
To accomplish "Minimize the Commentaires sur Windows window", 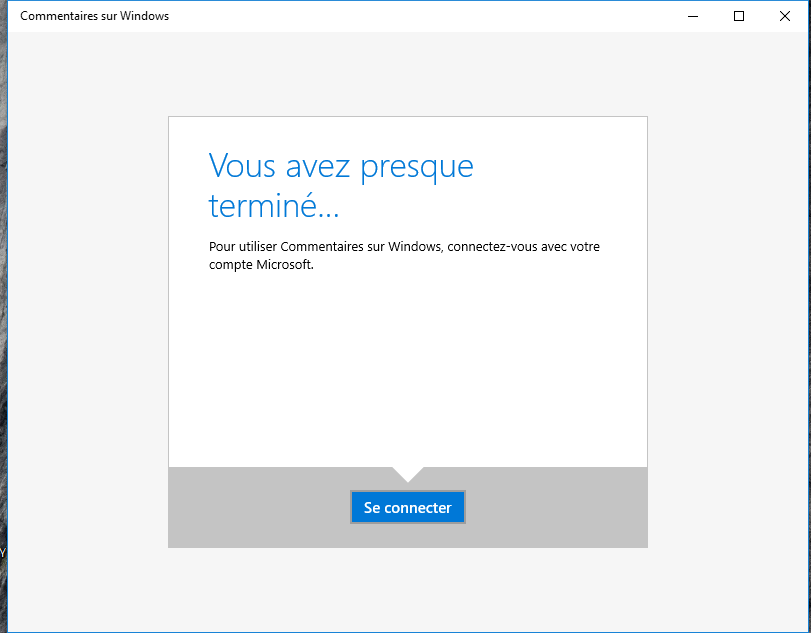I will point(693,16).
